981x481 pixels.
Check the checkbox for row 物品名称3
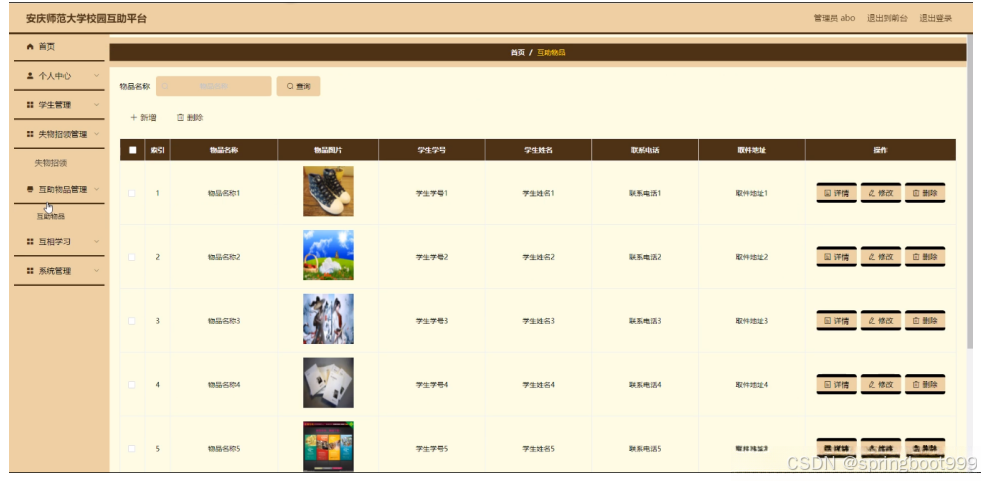tap(131, 321)
